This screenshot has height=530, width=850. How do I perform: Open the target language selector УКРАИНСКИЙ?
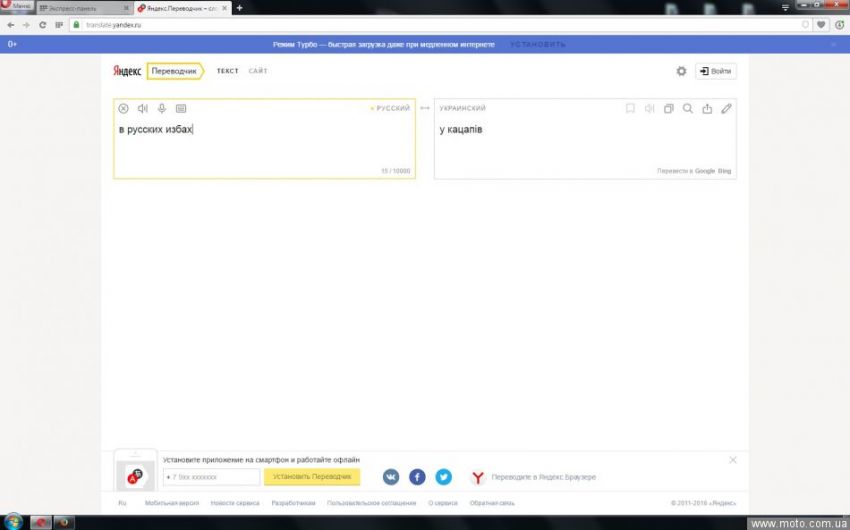coord(462,108)
